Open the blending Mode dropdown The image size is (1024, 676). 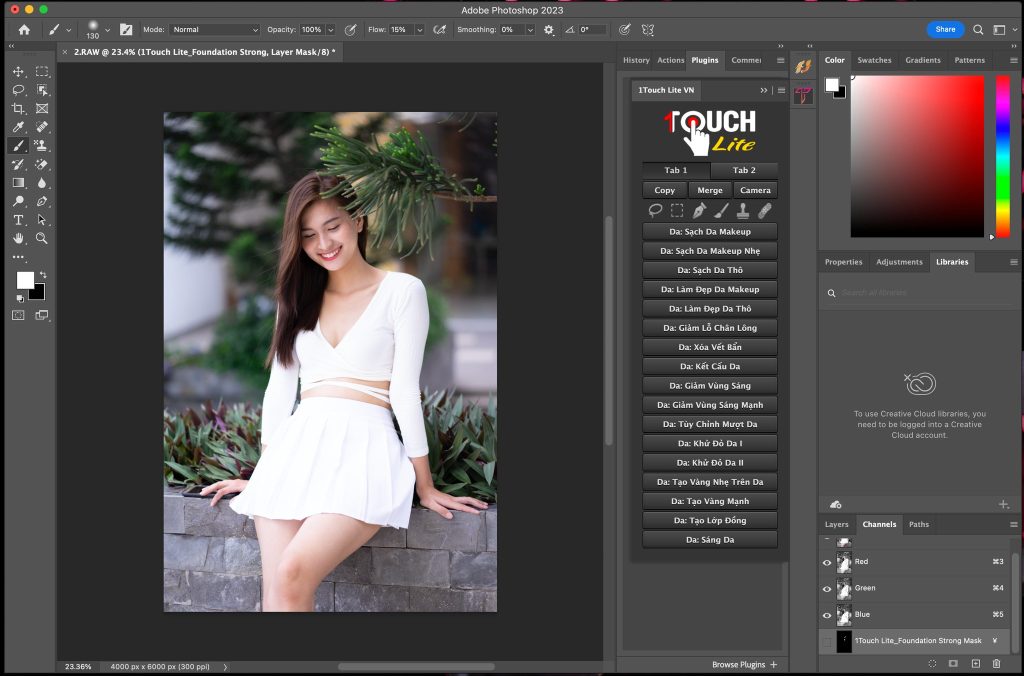214,30
